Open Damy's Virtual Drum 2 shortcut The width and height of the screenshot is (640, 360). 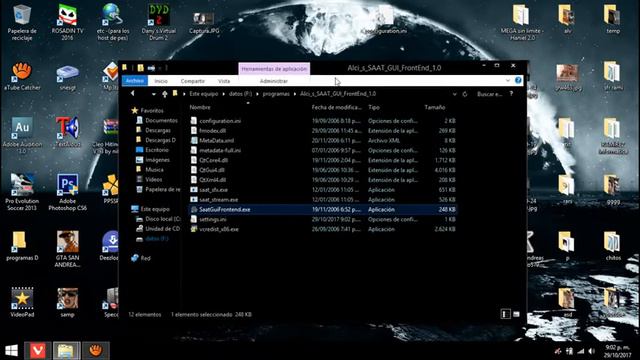[x=159, y=22]
